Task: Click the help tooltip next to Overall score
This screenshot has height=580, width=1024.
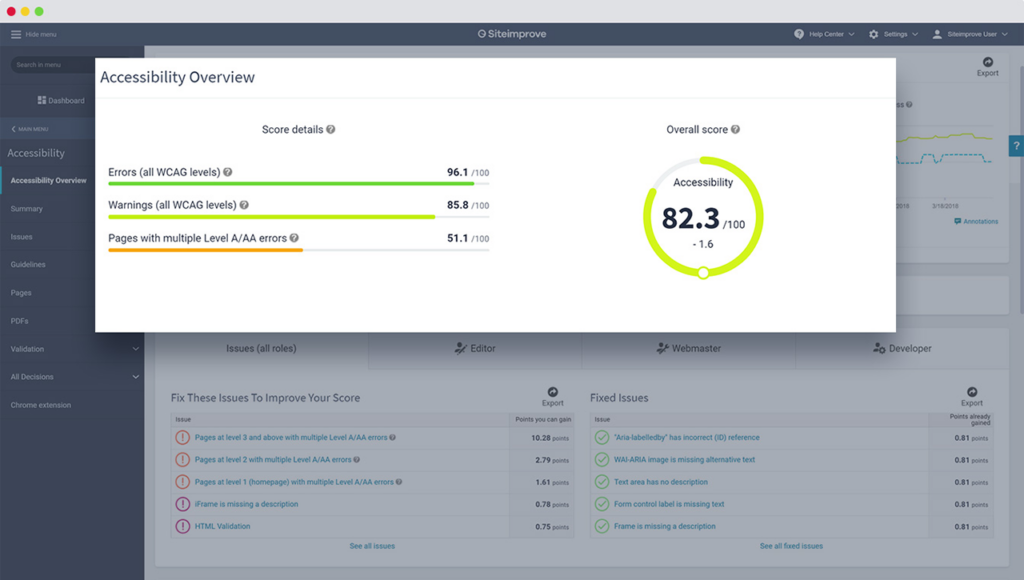Action: point(736,129)
